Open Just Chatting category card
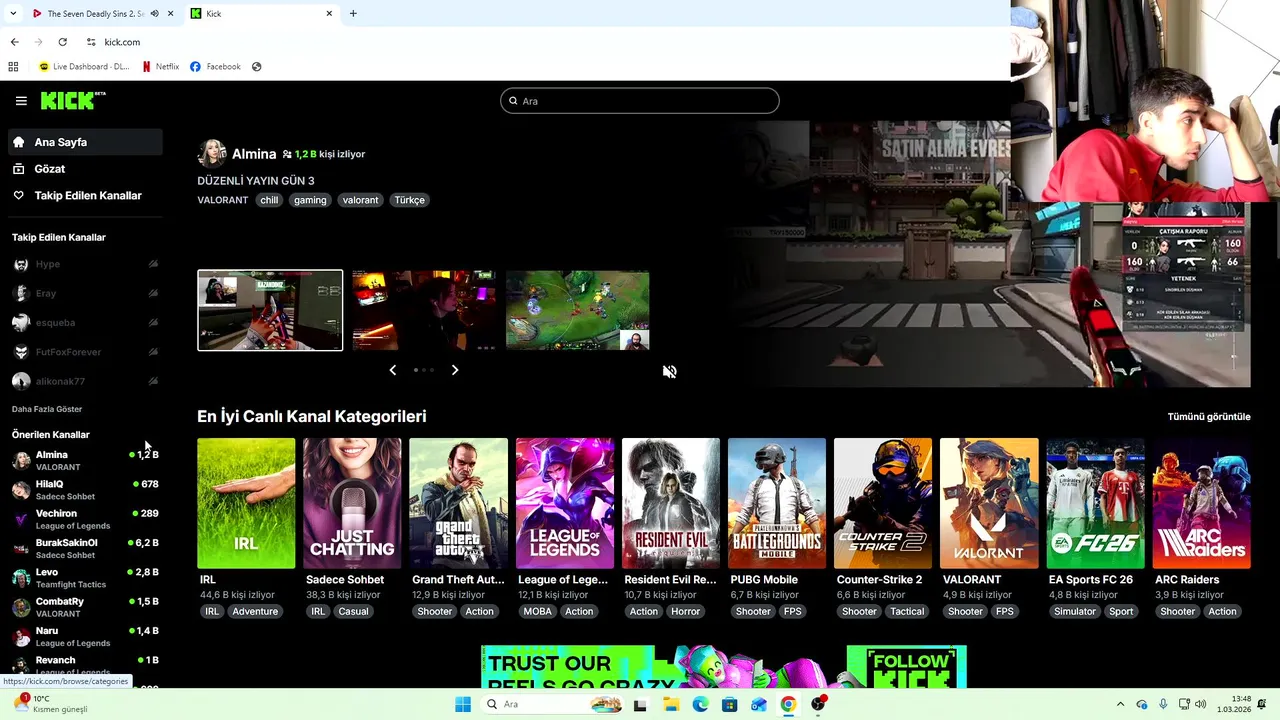Viewport: 1280px width, 720px height. click(352, 503)
